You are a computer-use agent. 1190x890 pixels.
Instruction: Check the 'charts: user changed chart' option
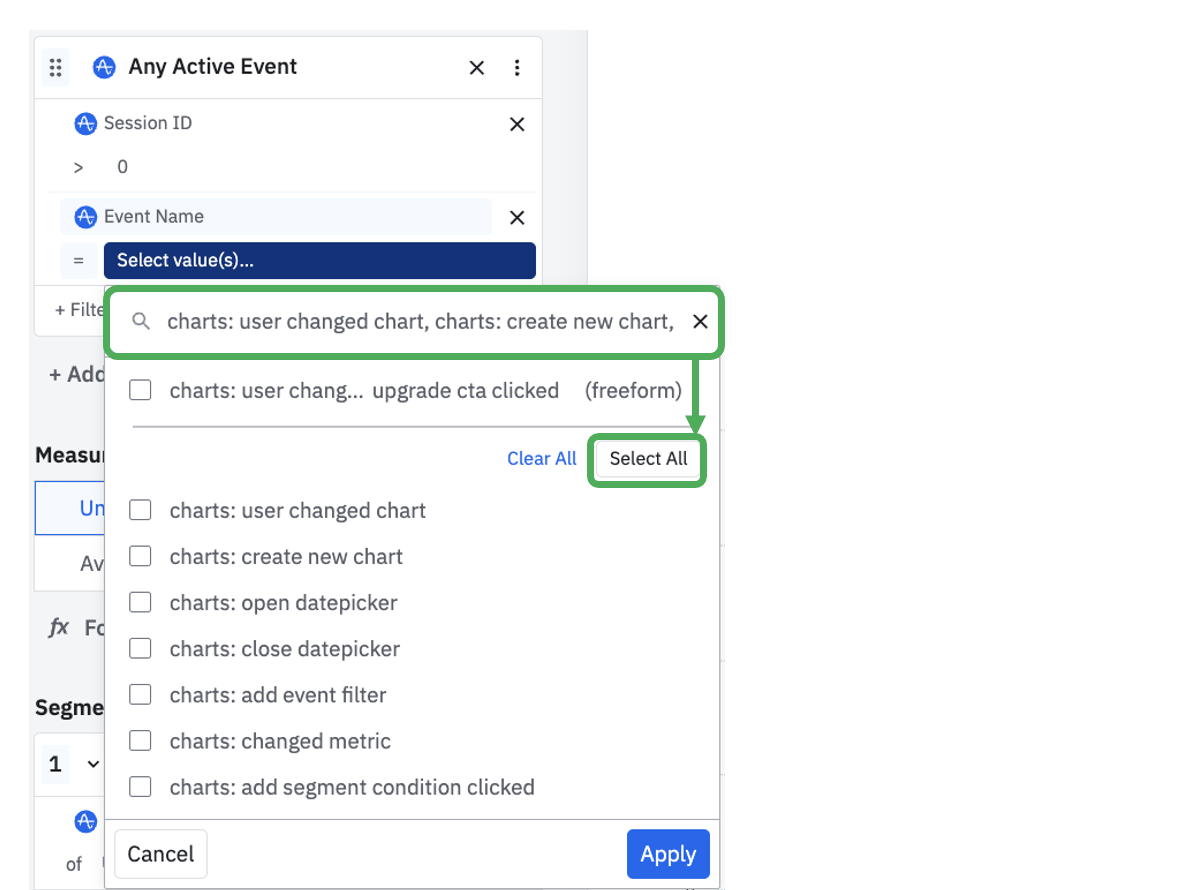pos(141,510)
